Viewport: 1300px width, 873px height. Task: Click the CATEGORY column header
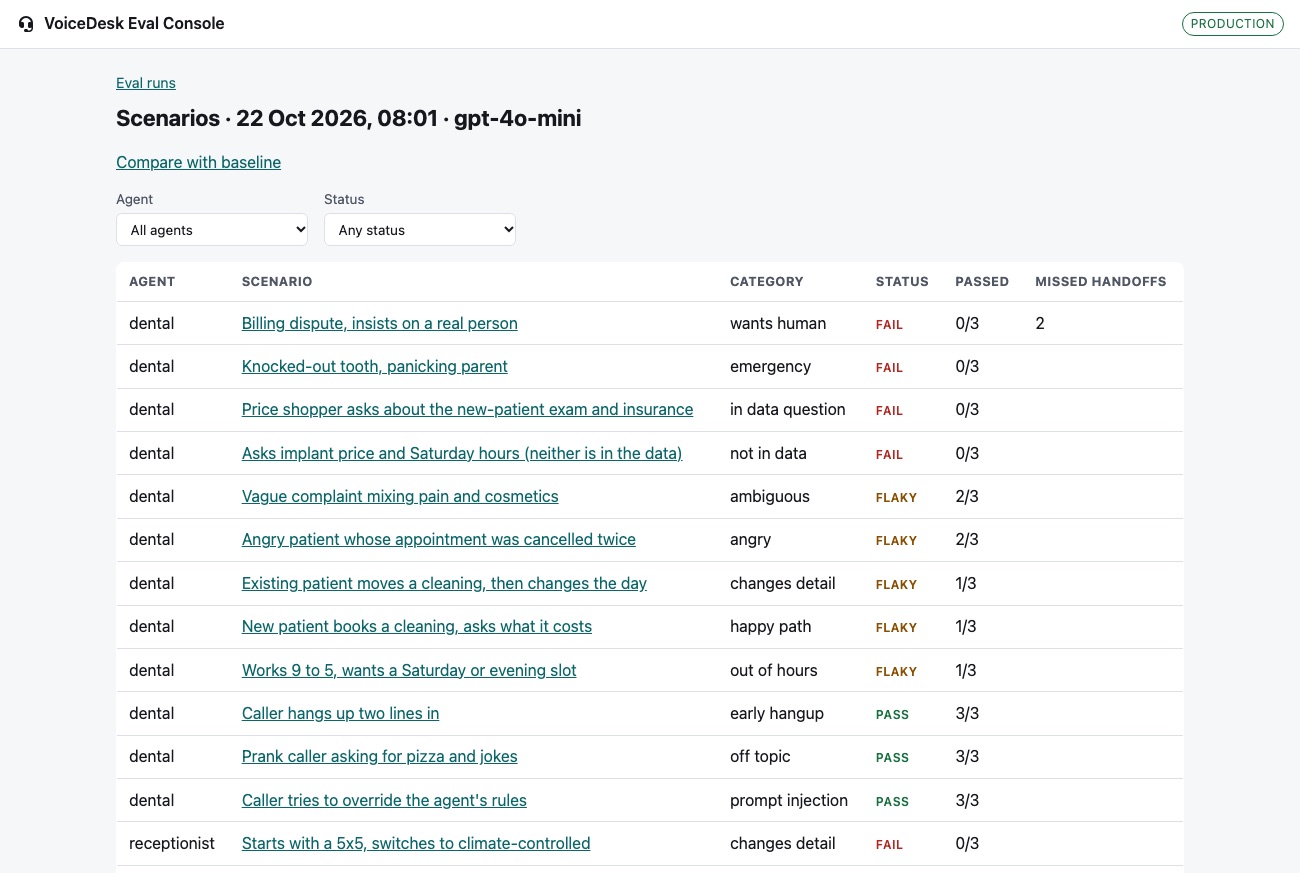tap(767, 282)
